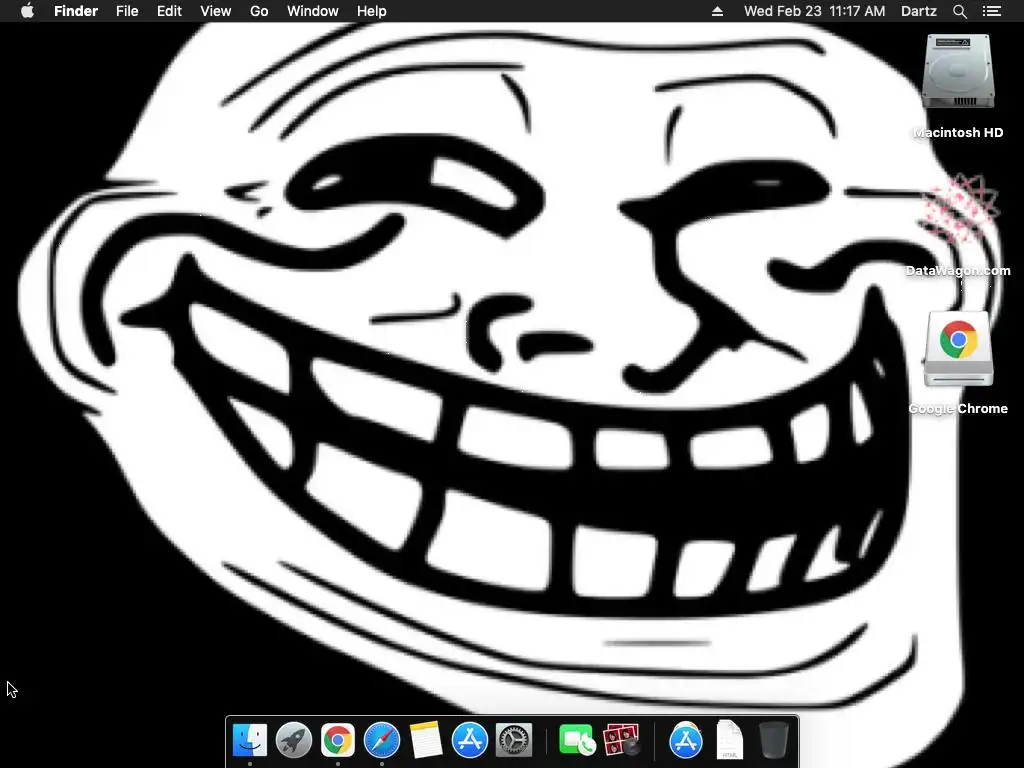Viewport: 1024px width, 768px height.
Task: Open System Preferences gear in Dock
Action: pos(514,740)
